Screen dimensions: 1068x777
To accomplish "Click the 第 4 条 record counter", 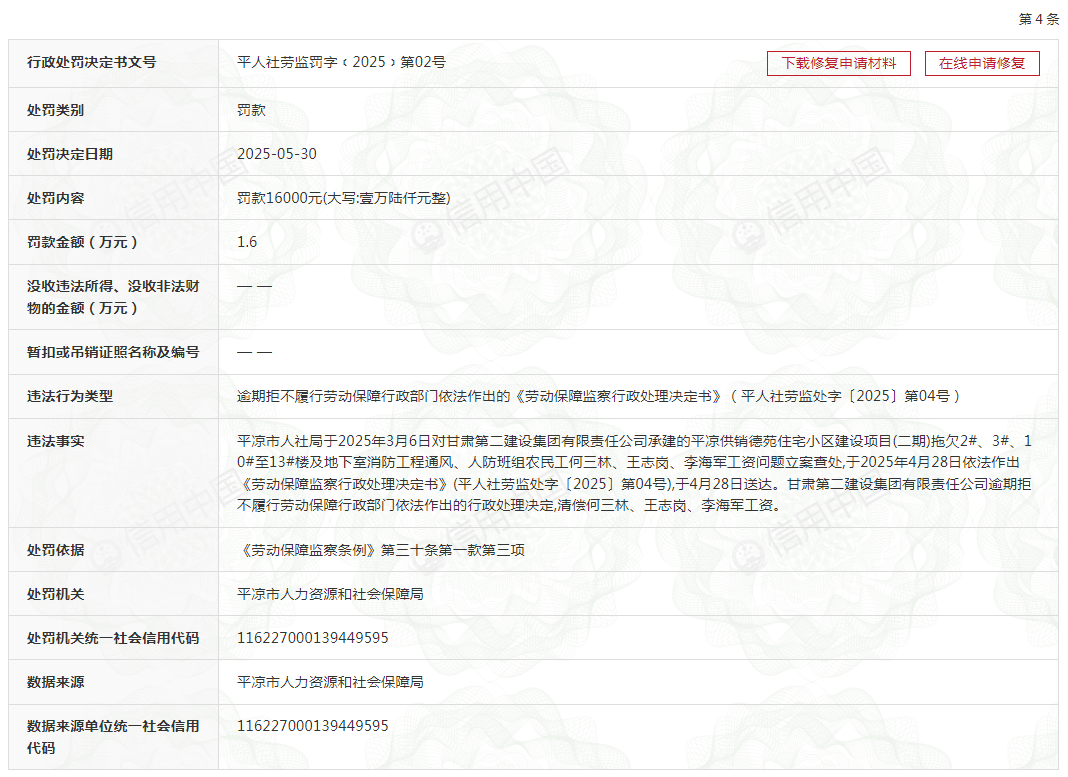I will point(1037,19).
